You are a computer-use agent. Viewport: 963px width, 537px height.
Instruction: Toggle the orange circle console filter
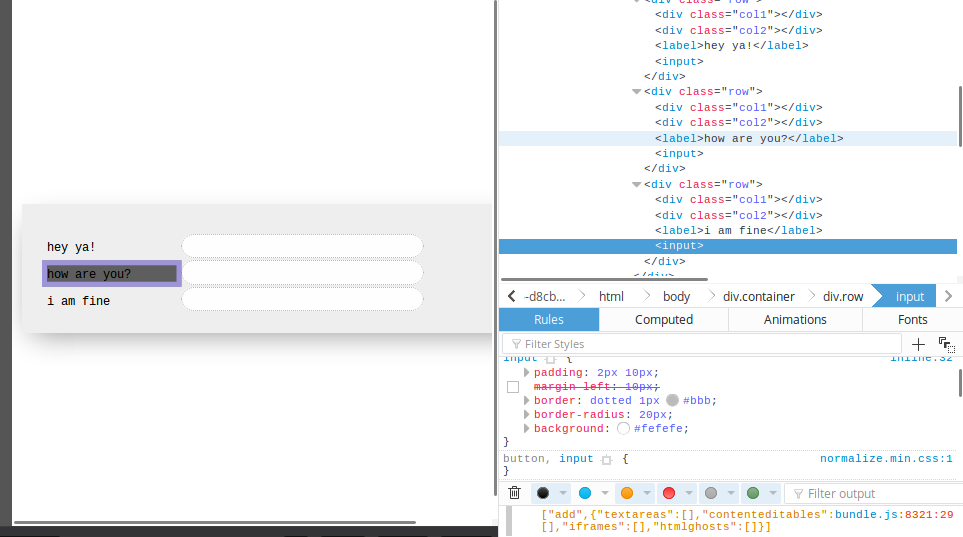pyautogui.click(x=627, y=493)
